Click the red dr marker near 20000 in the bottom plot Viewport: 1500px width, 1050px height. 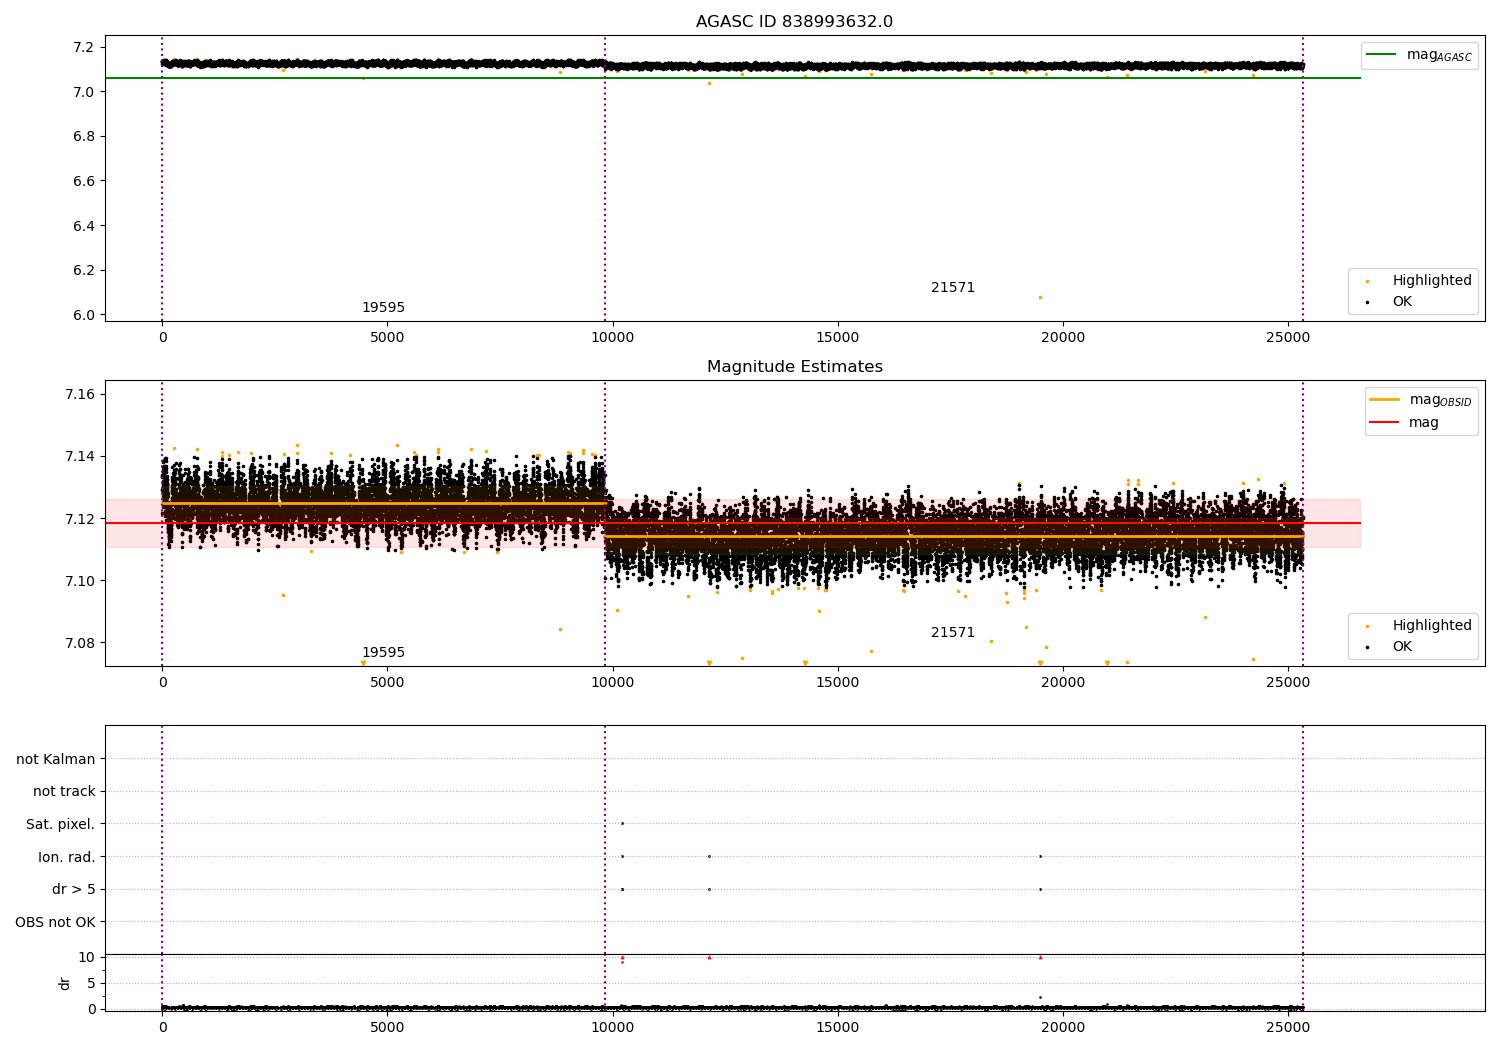[x=1040, y=957]
